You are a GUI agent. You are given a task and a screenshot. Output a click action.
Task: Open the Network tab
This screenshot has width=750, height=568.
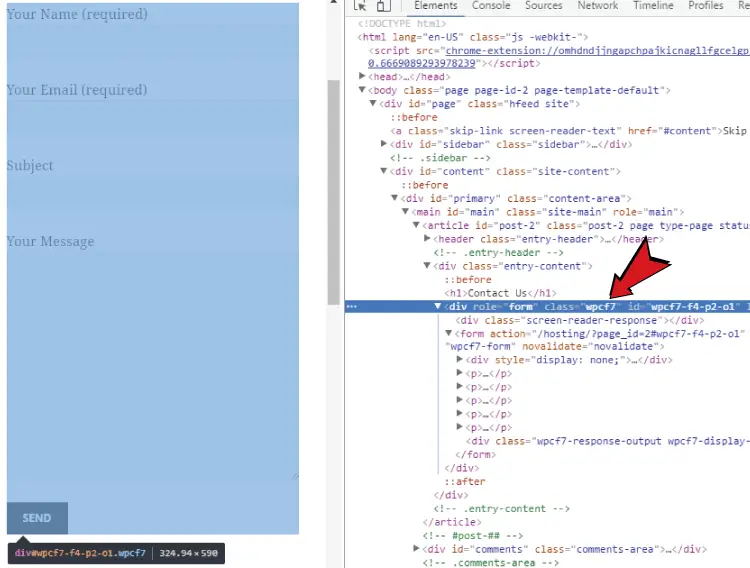point(597,6)
